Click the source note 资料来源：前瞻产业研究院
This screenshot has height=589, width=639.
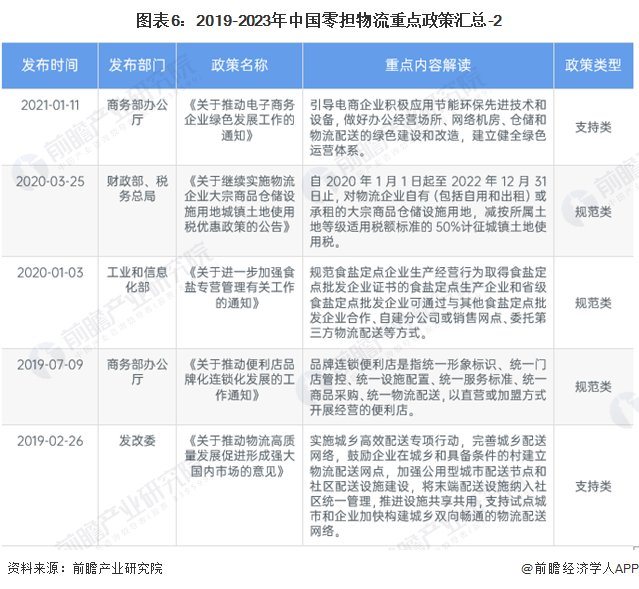tap(85, 569)
